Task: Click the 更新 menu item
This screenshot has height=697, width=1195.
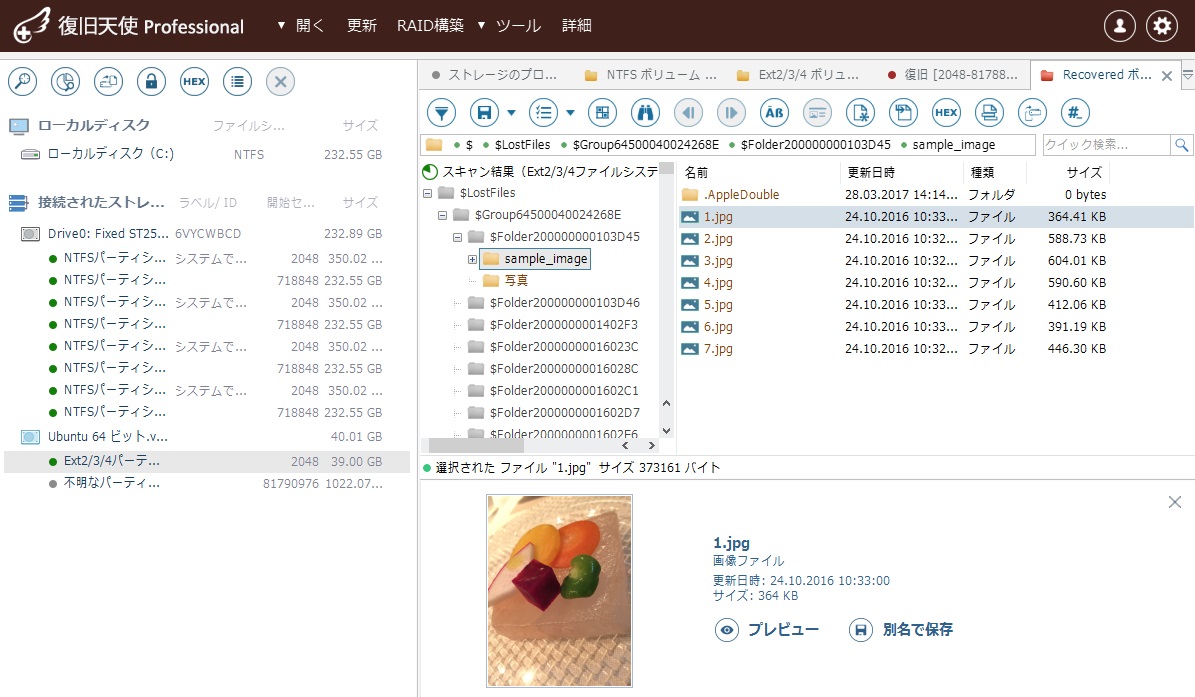Action: tap(361, 26)
